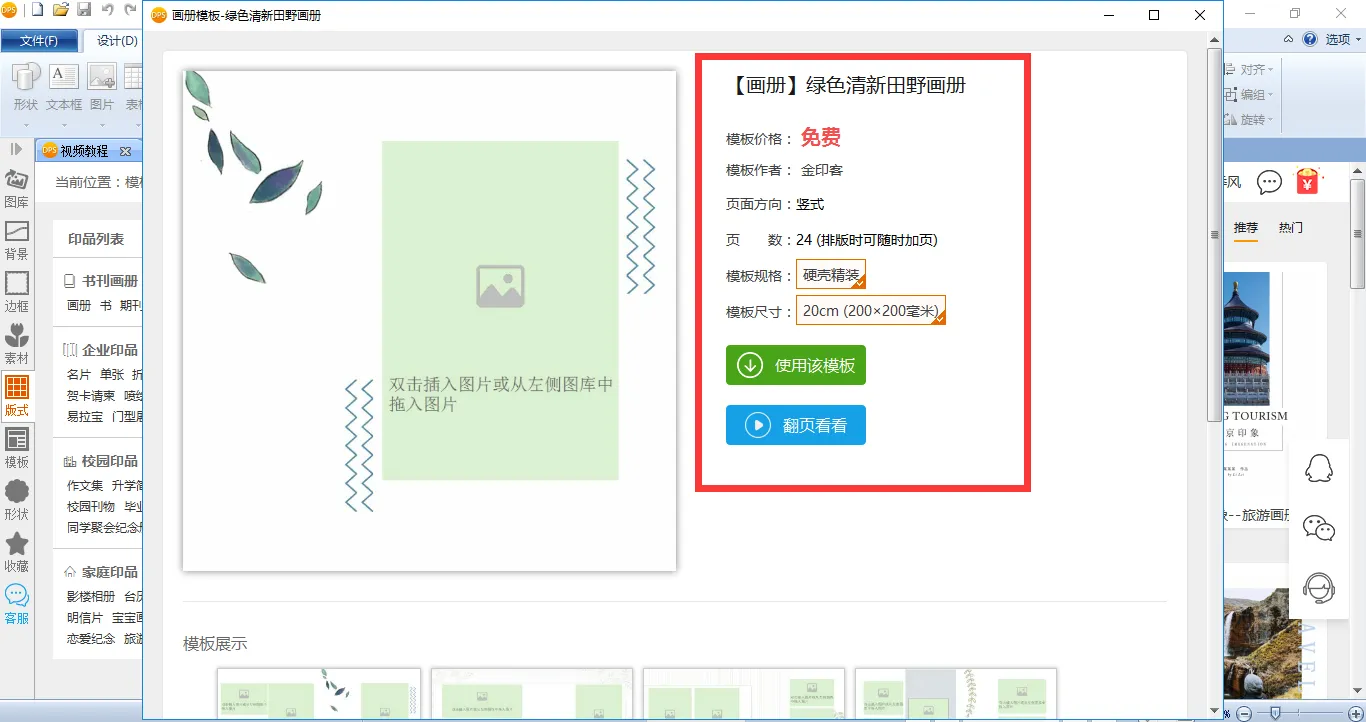Select the 视频教程 document tab

point(84,151)
